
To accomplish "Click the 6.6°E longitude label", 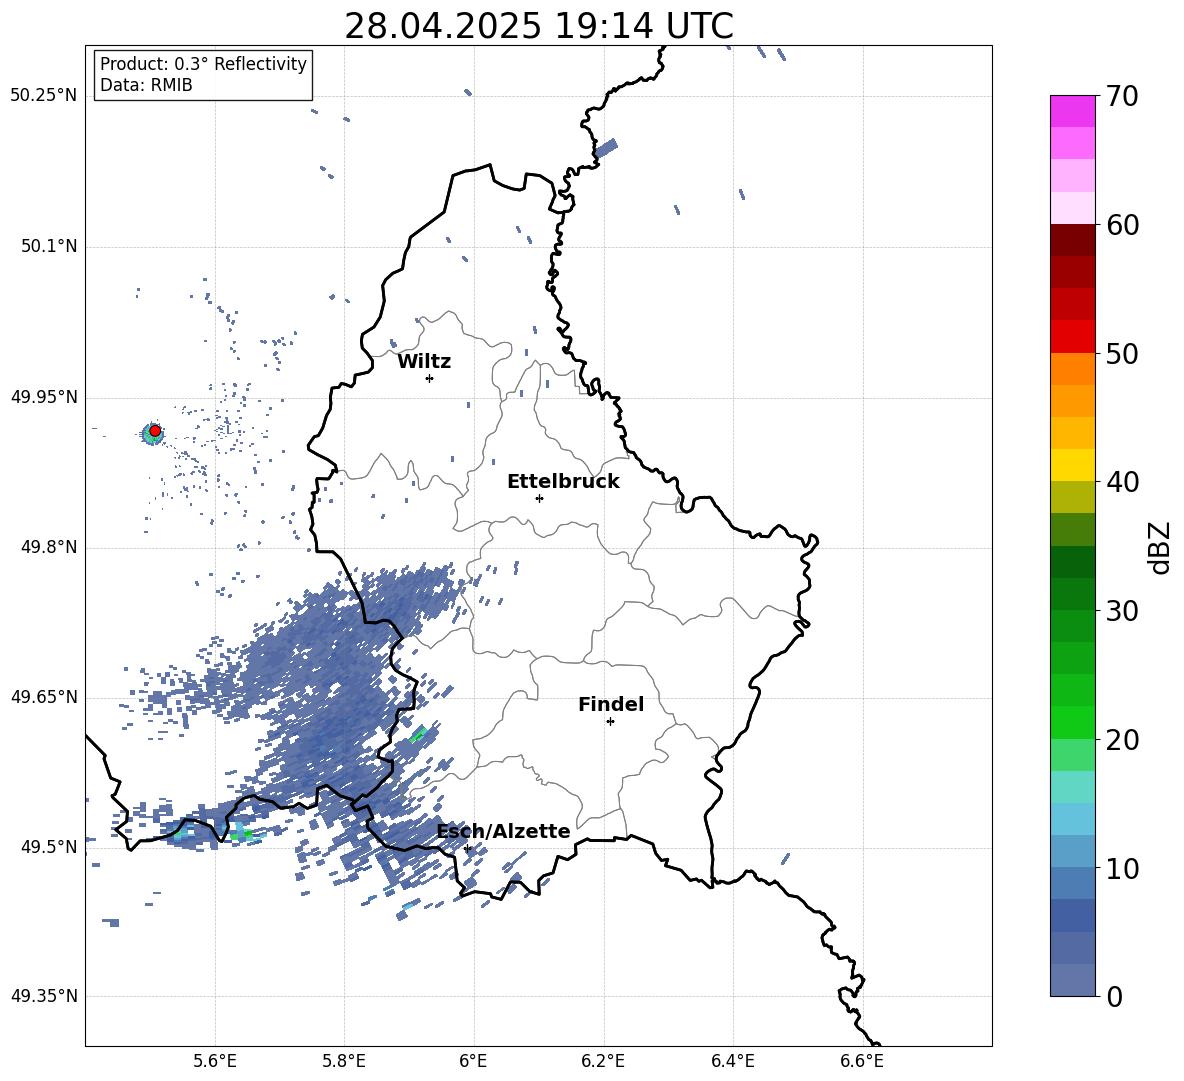I will (862, 1062).
